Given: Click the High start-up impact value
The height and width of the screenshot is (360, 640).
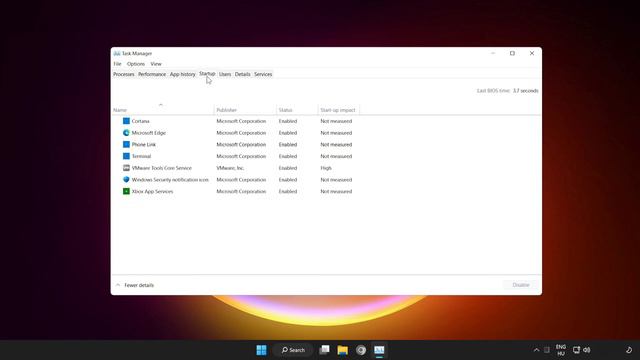Looking at the screenshot, I should [x=326, y=168].
